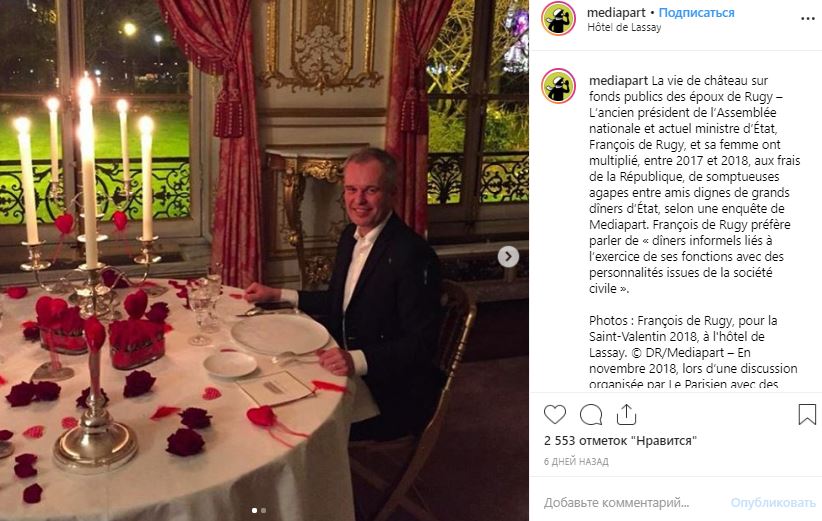Open the mediapart username in the header
The image size is (822, 521).
pyautogui.click(x=616, y=13)
